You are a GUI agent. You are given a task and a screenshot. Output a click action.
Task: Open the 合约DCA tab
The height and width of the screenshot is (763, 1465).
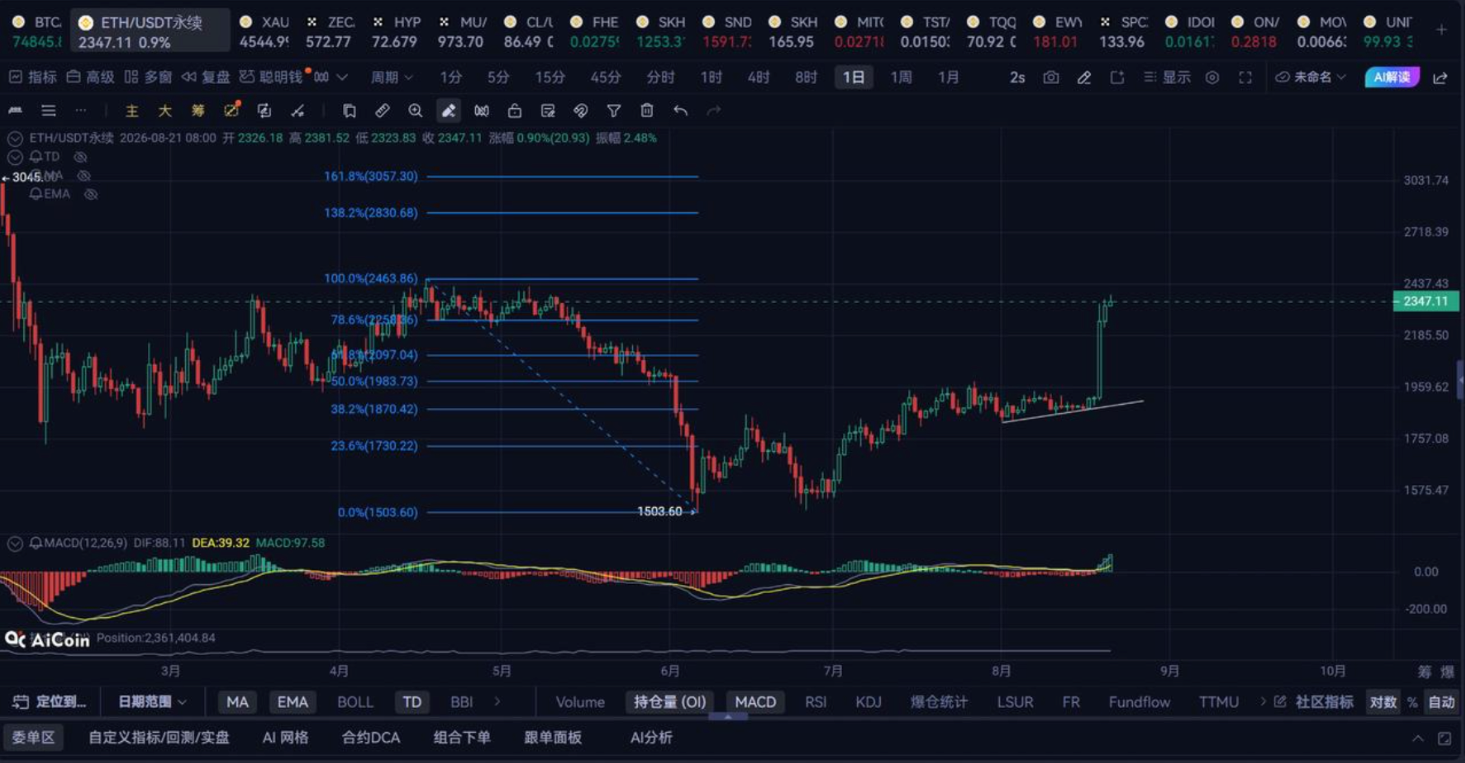pos(370,738)
